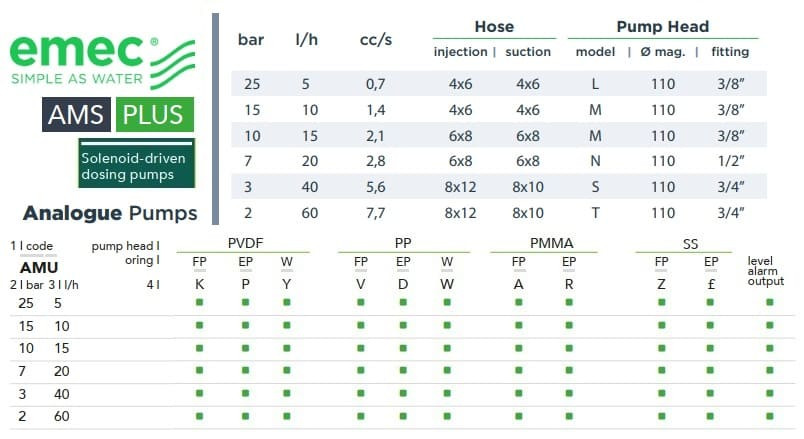Click the AMU code label
The height and width of the screenshot is (439, 804).
pos(39,267)
